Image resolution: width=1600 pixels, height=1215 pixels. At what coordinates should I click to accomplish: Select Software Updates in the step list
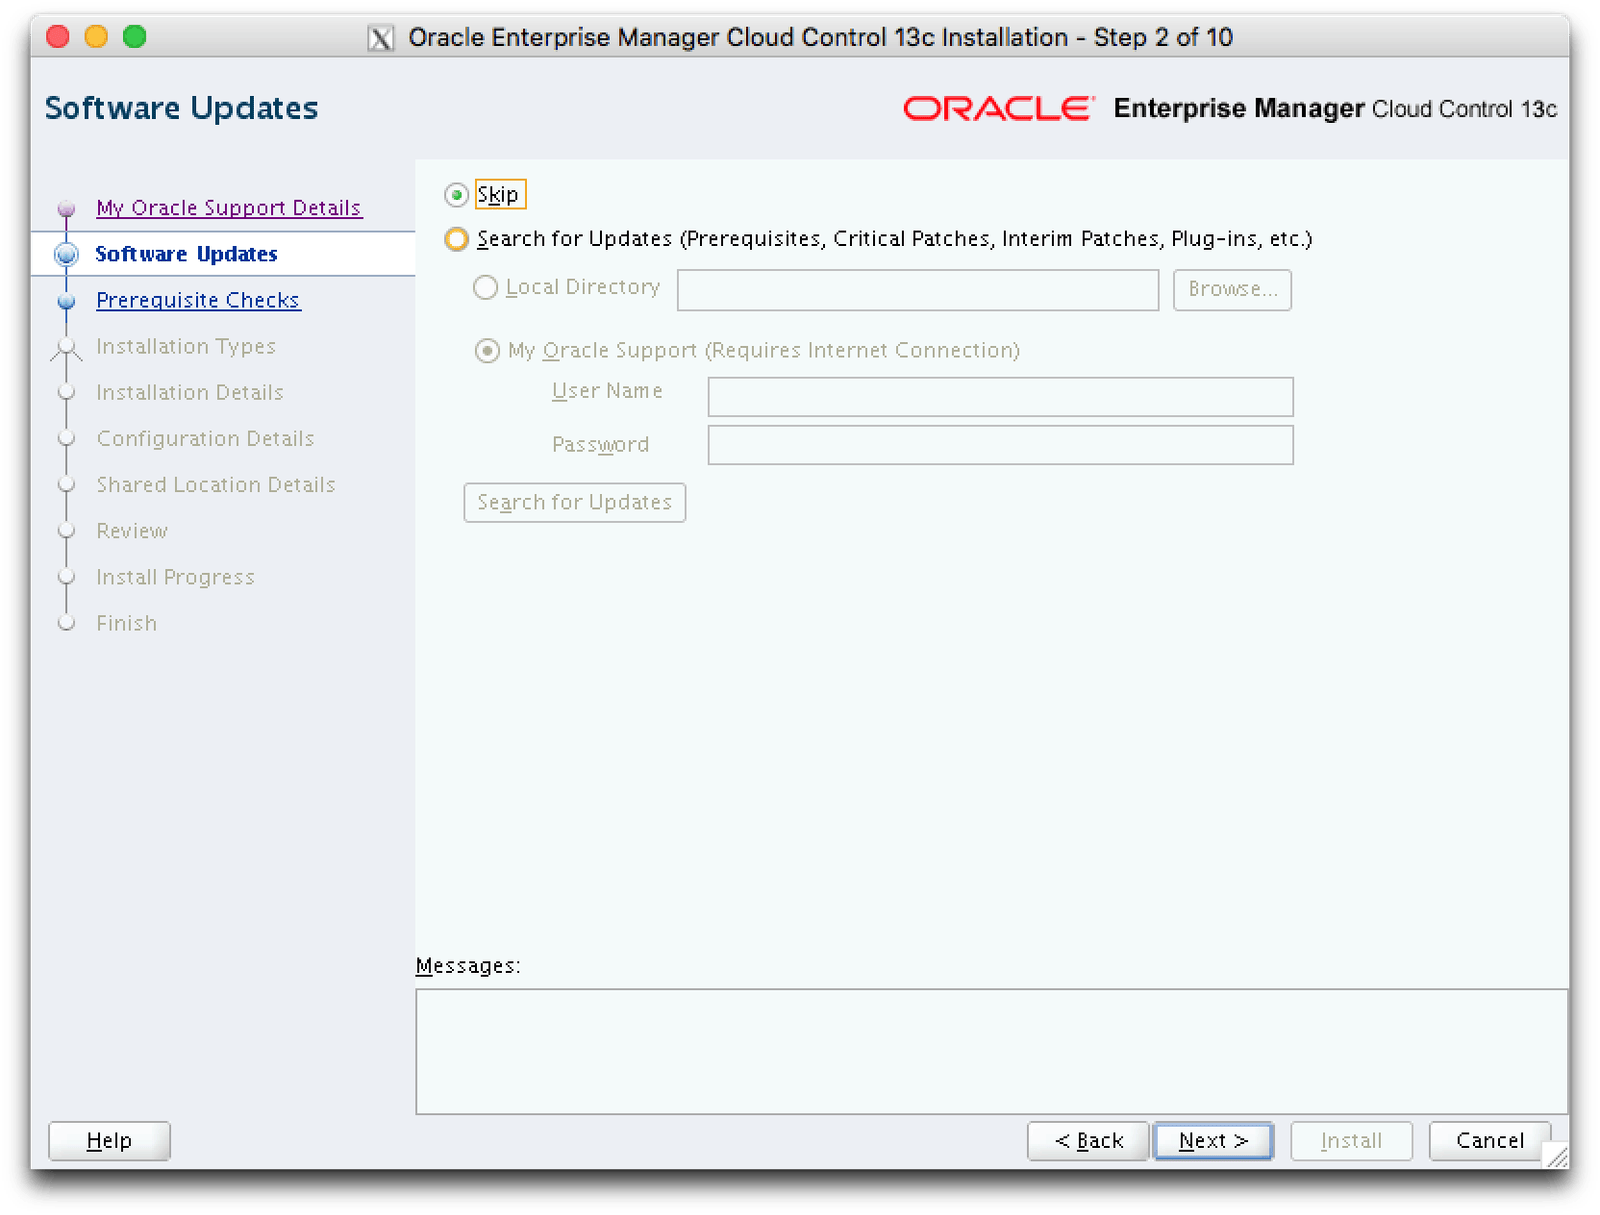click(x=186, y=254)
